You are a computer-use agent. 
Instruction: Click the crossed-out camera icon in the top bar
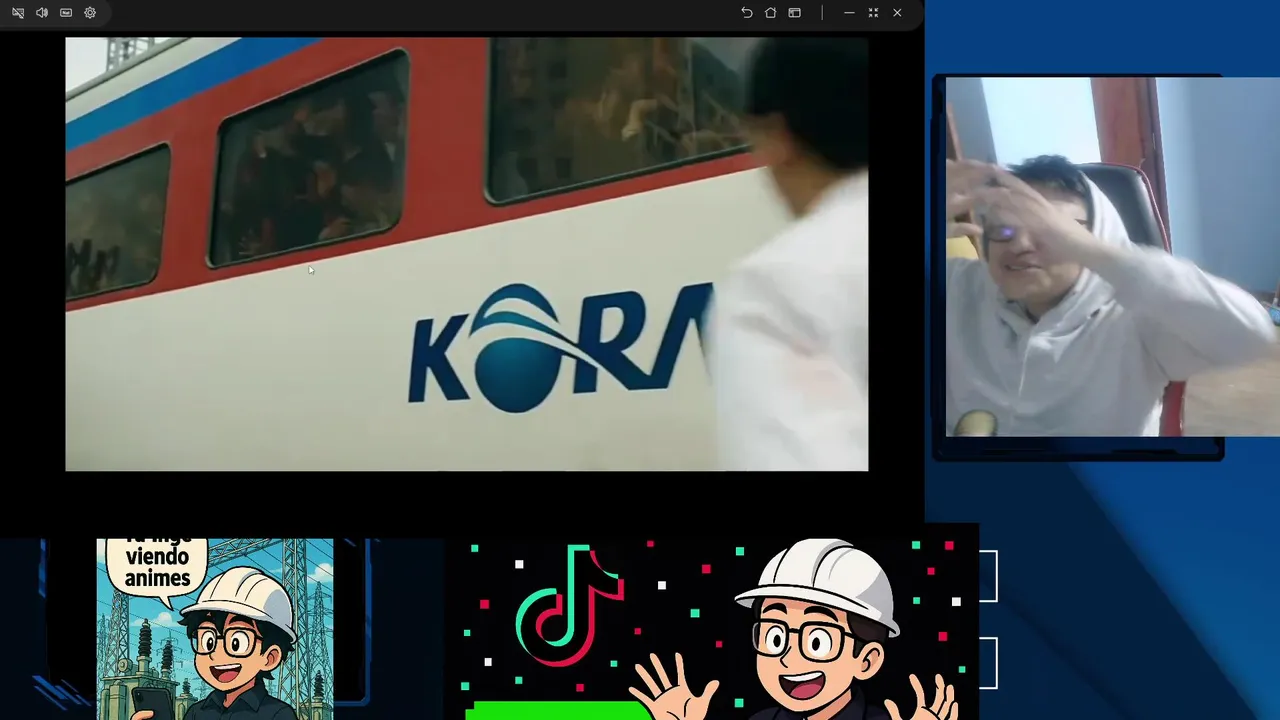[x=18, y=13]
